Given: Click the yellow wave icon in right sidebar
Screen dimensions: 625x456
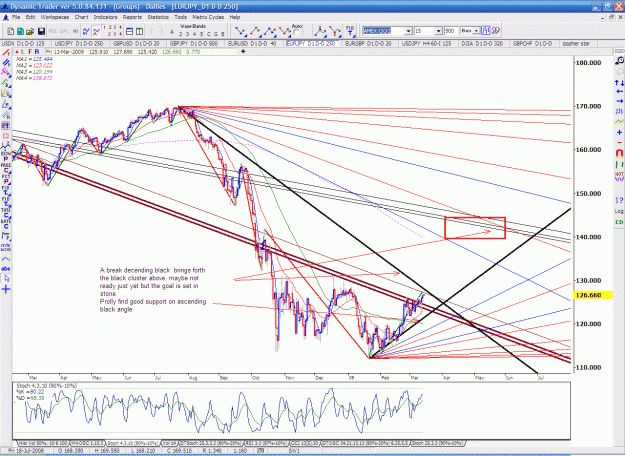Looking at the screenshot, I should [619, 121].
